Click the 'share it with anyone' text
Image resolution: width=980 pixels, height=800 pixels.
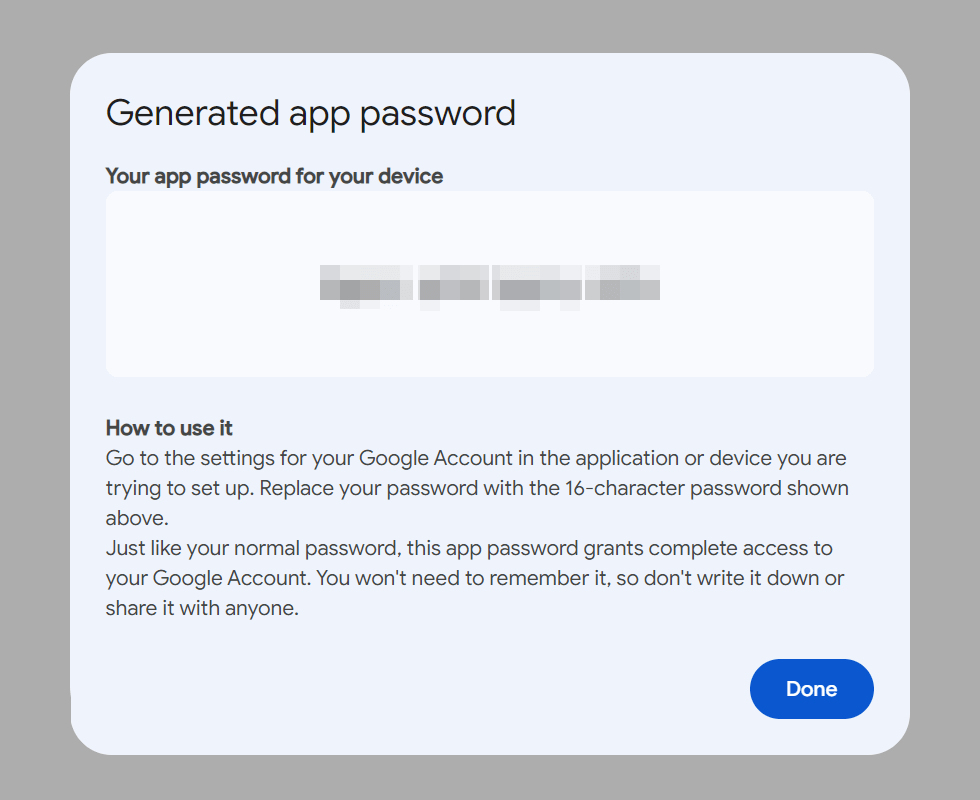pos(200,608)
